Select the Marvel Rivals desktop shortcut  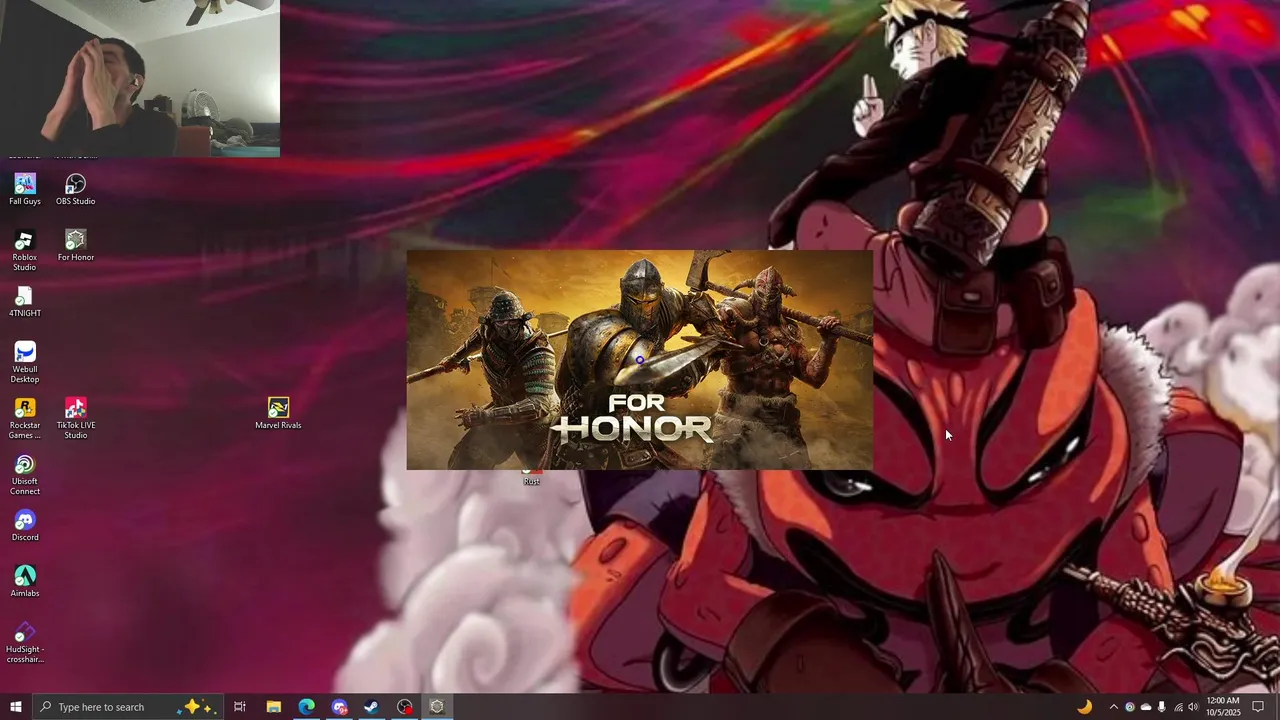tap(278, 413)
